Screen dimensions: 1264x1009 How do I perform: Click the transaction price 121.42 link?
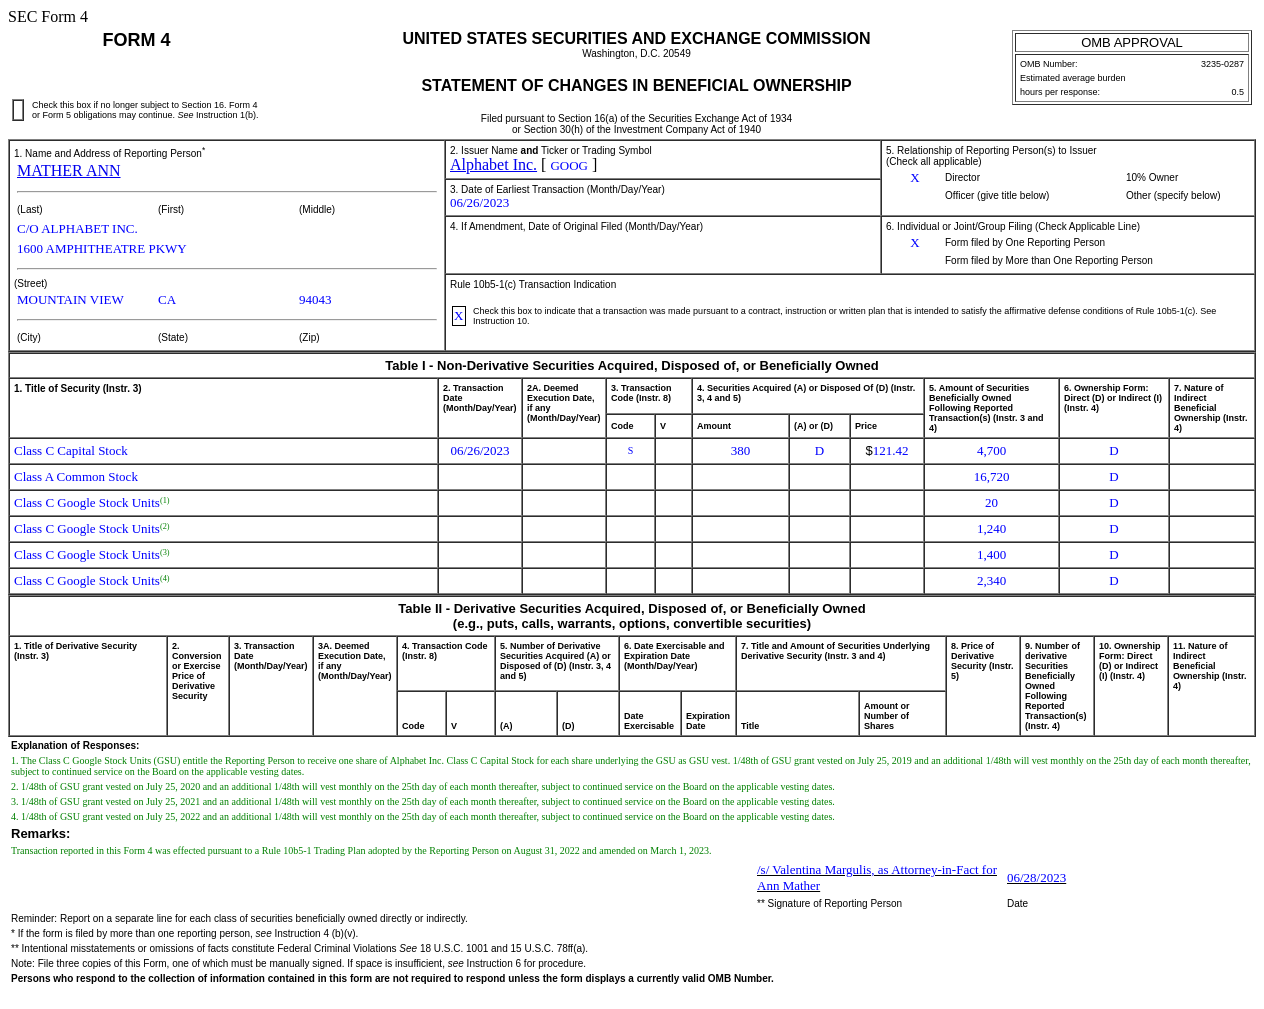pos(889,449)
